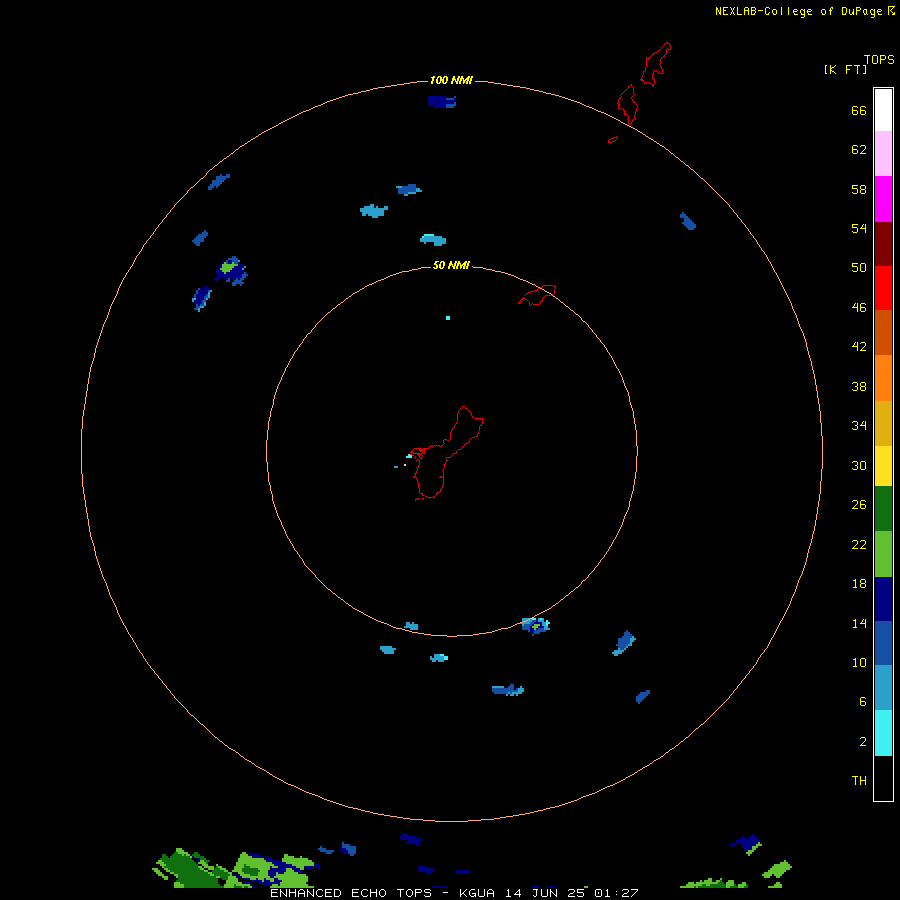Select the legend value 58
This screenshot has width=900, height=900.
[x=859, y=189]
